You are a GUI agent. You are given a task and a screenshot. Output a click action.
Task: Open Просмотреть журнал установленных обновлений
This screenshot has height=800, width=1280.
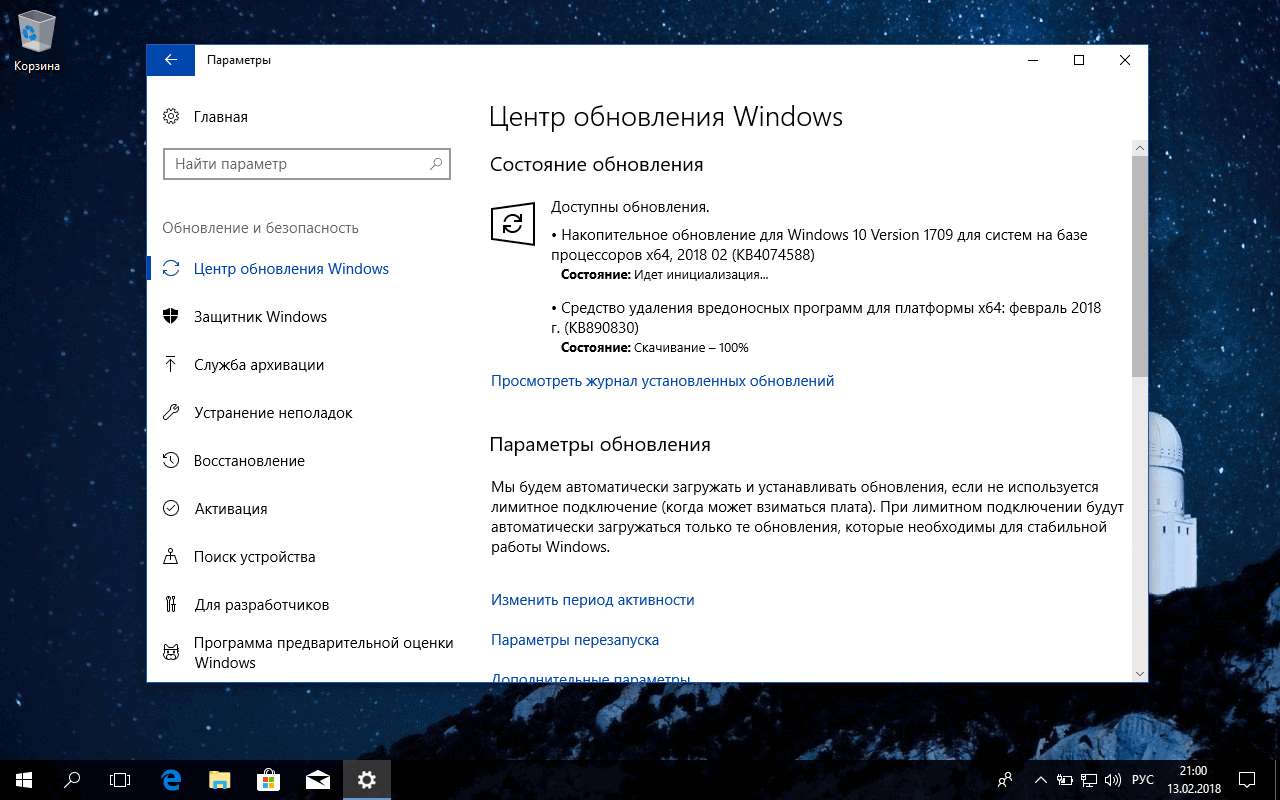[x=661, y=381]
